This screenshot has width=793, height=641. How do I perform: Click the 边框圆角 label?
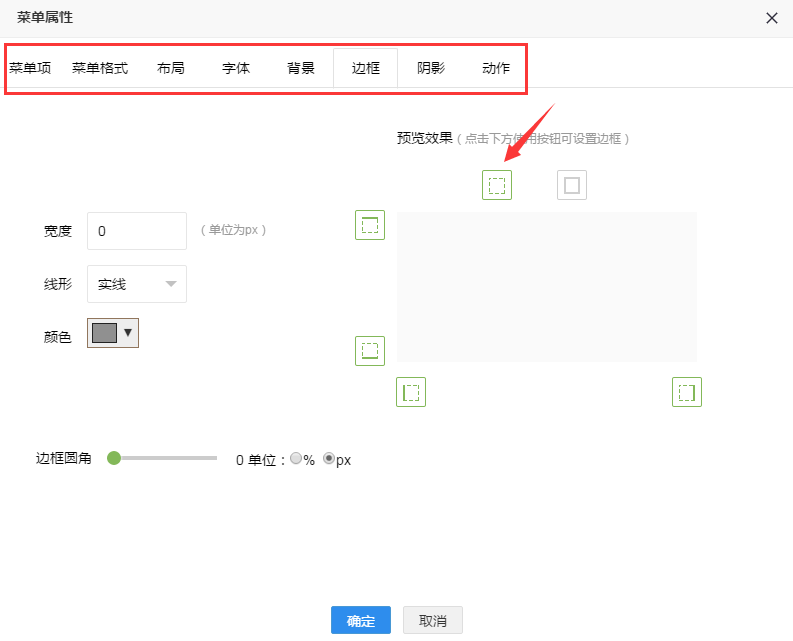click(x=63, y=458)
